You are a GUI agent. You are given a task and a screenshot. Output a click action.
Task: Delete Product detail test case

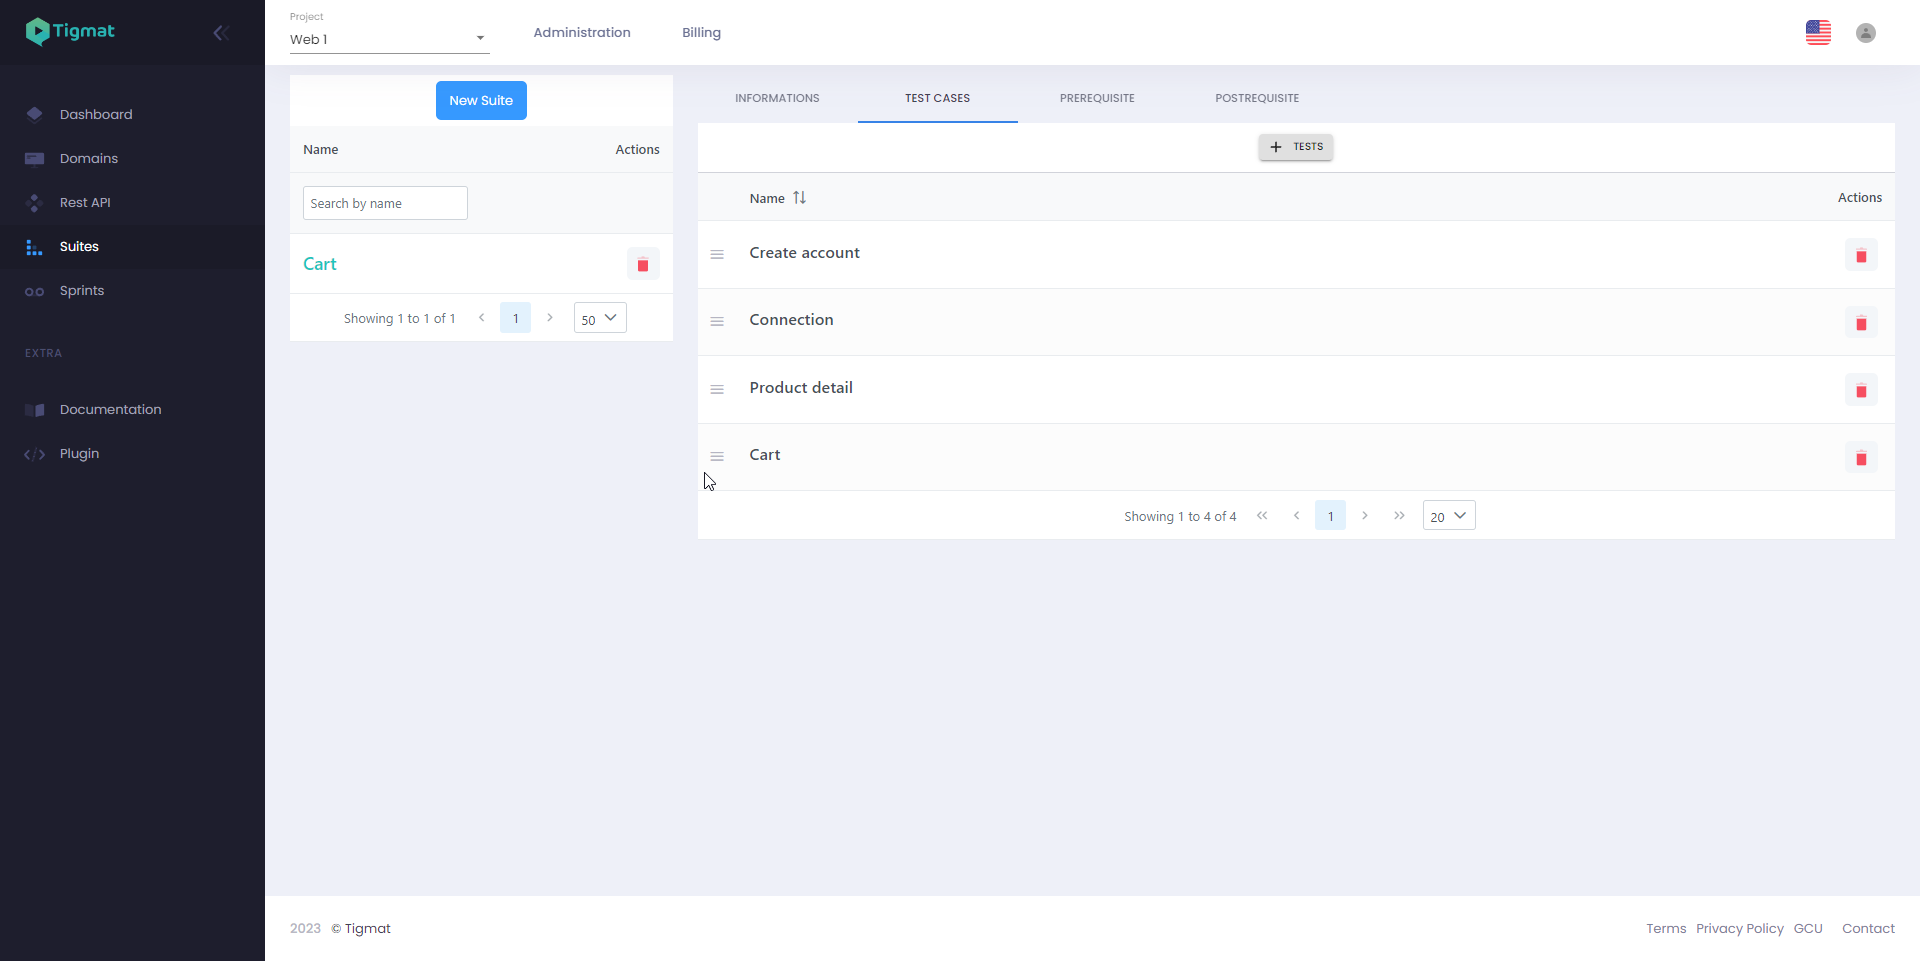point(1861,390)
